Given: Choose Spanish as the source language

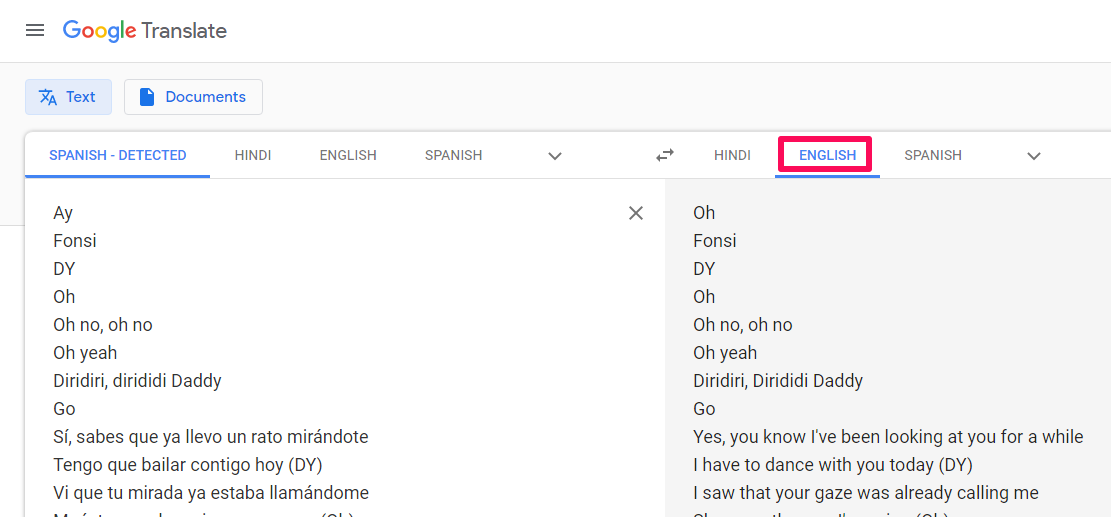Looking at the screenshot, I should [x=453, y=155].
